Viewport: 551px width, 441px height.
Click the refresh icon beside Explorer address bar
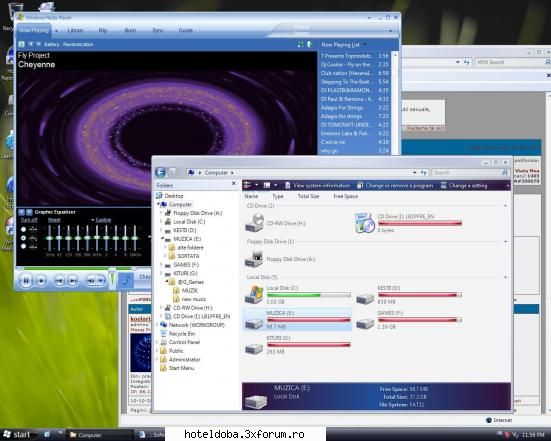[424, 173]
